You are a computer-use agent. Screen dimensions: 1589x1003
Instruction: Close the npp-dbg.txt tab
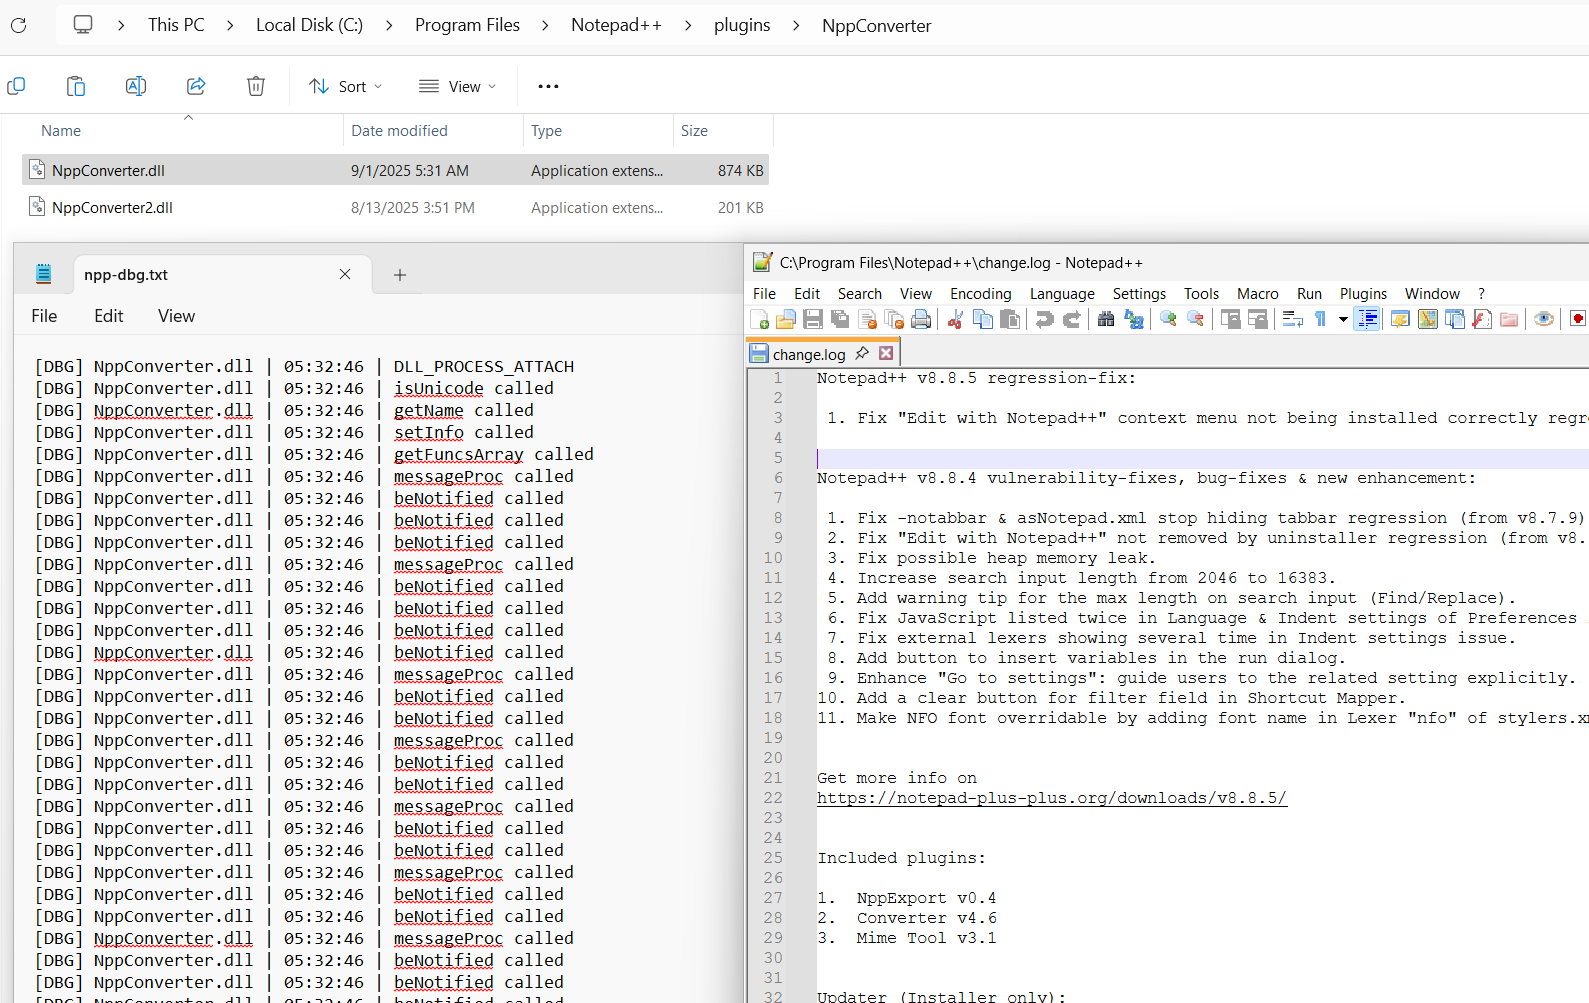(345, 274)
